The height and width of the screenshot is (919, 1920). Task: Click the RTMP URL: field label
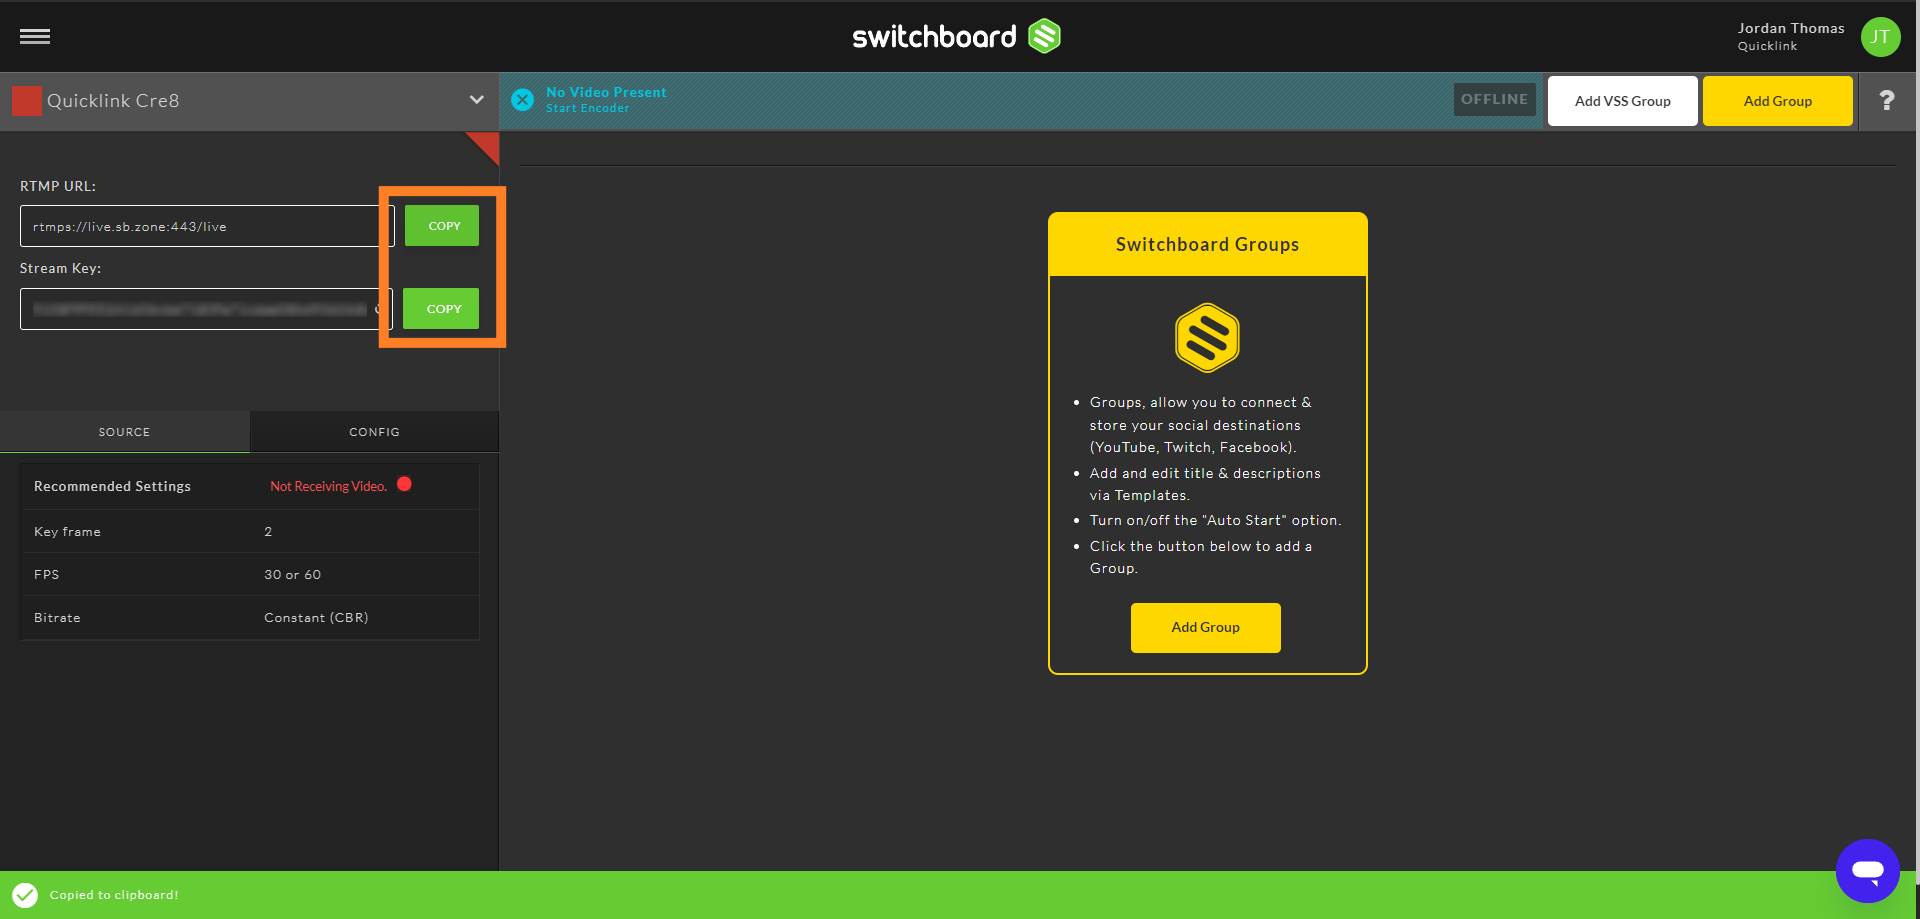(58, 186)
